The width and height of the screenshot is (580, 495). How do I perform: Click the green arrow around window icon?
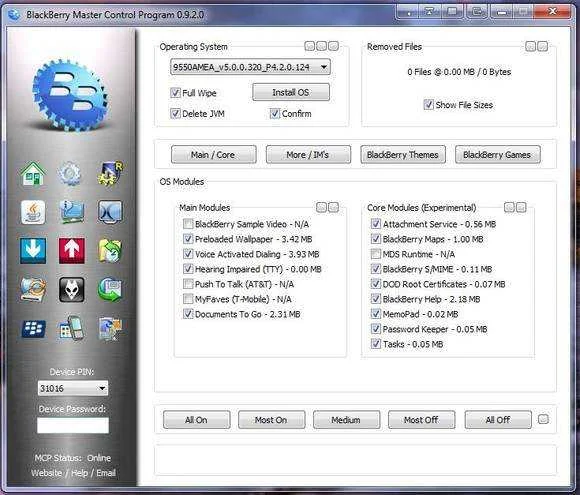tap(110, 289)
